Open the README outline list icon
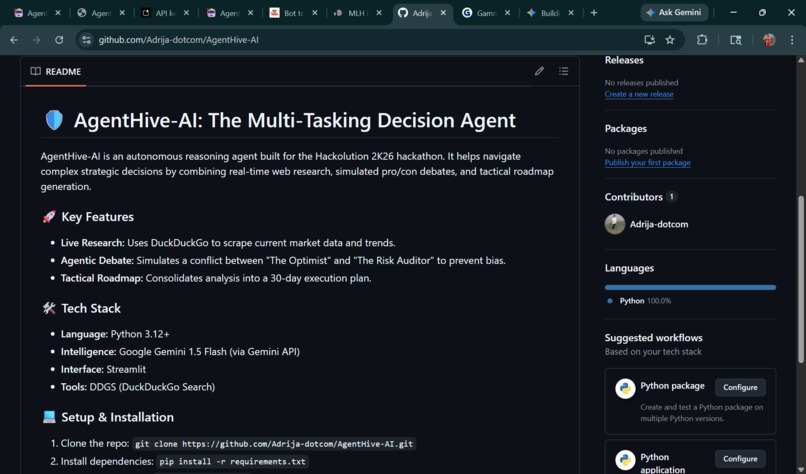The image size is (806, 474). [563, 71]
